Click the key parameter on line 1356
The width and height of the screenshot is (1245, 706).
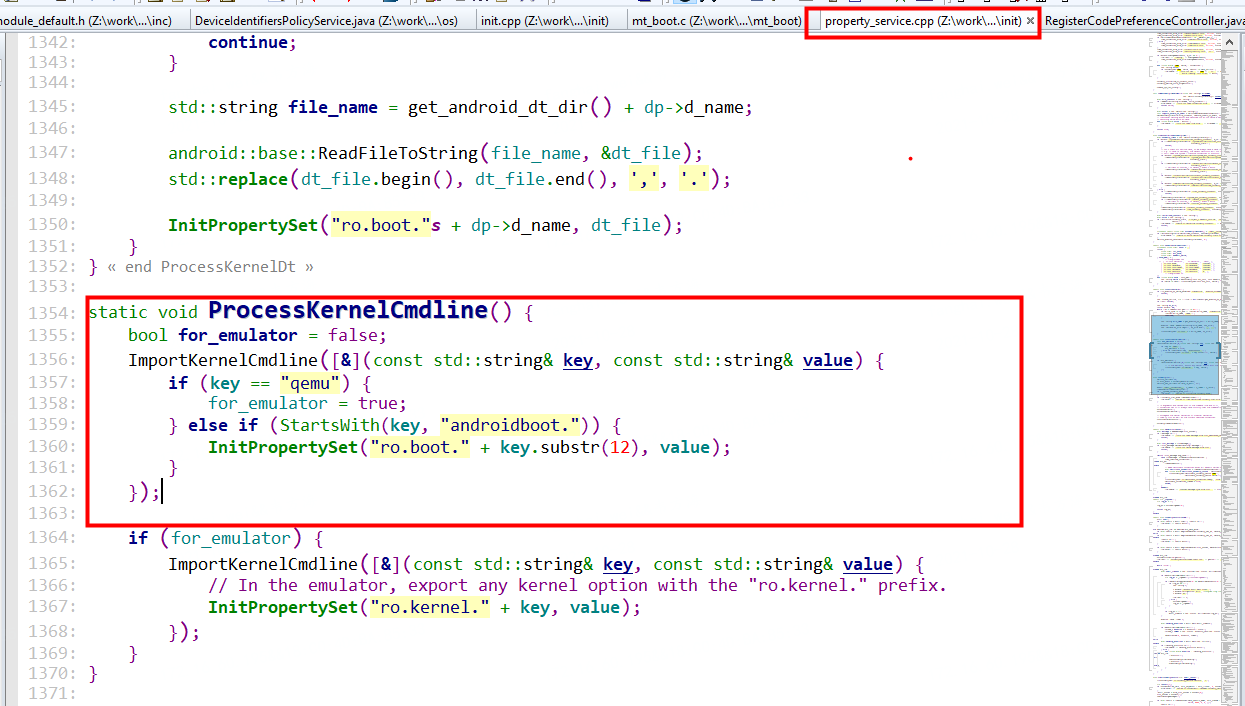pyautogui.click(x=578, y=360)
